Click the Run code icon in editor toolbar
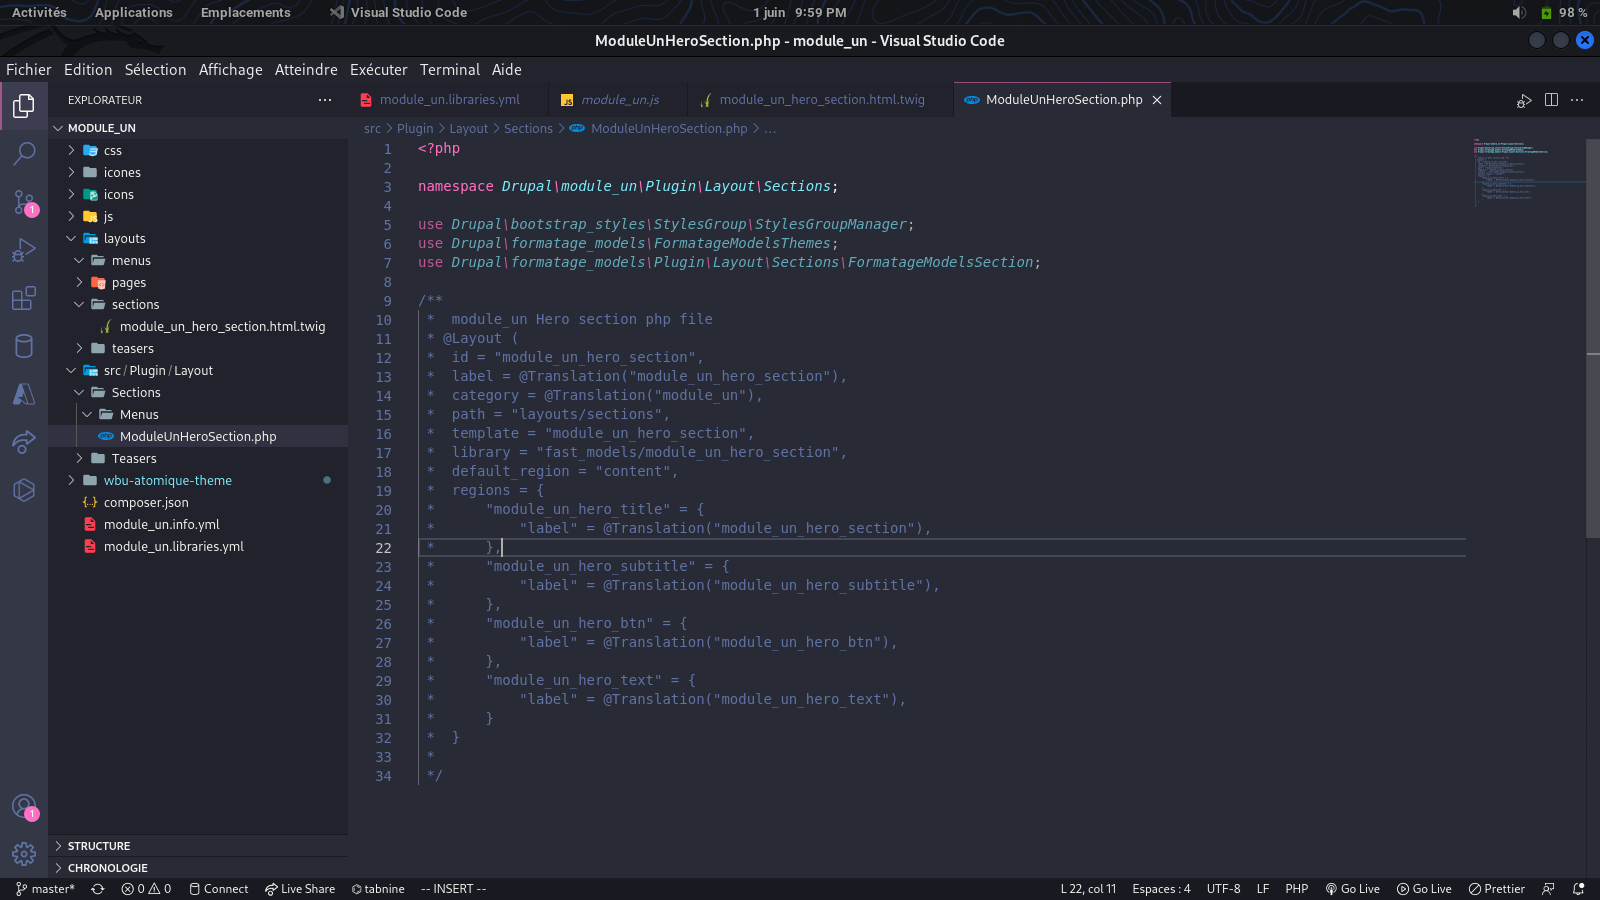The image size is (1600, 900). pyautogui.click(x=1524, y=100)
